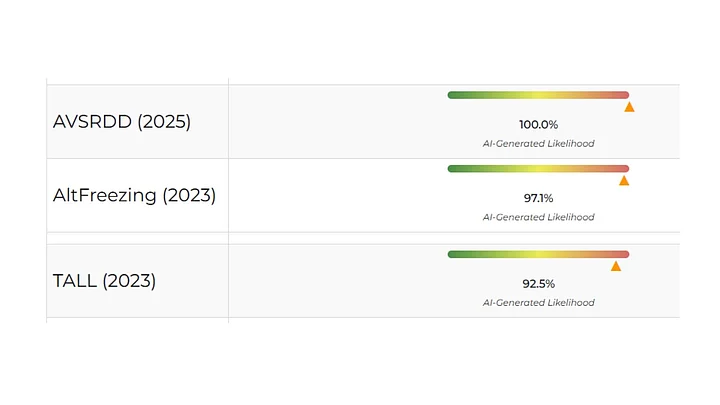Click the orange triangle marker for AVSRDD

click(x=629, y=107)
